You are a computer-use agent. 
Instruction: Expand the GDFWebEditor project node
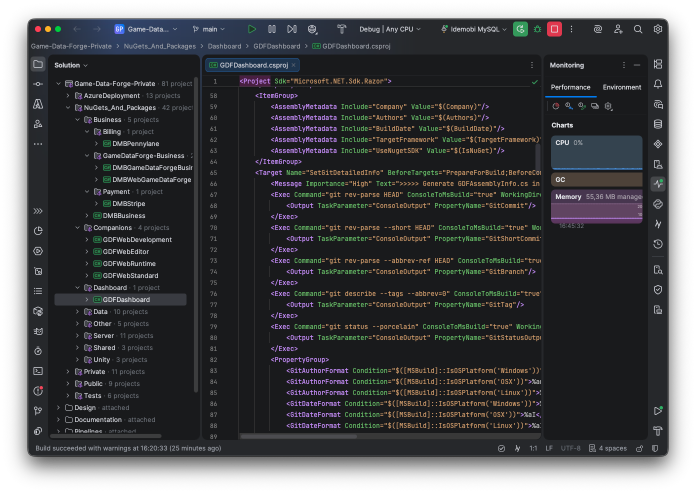click(87, 252)
